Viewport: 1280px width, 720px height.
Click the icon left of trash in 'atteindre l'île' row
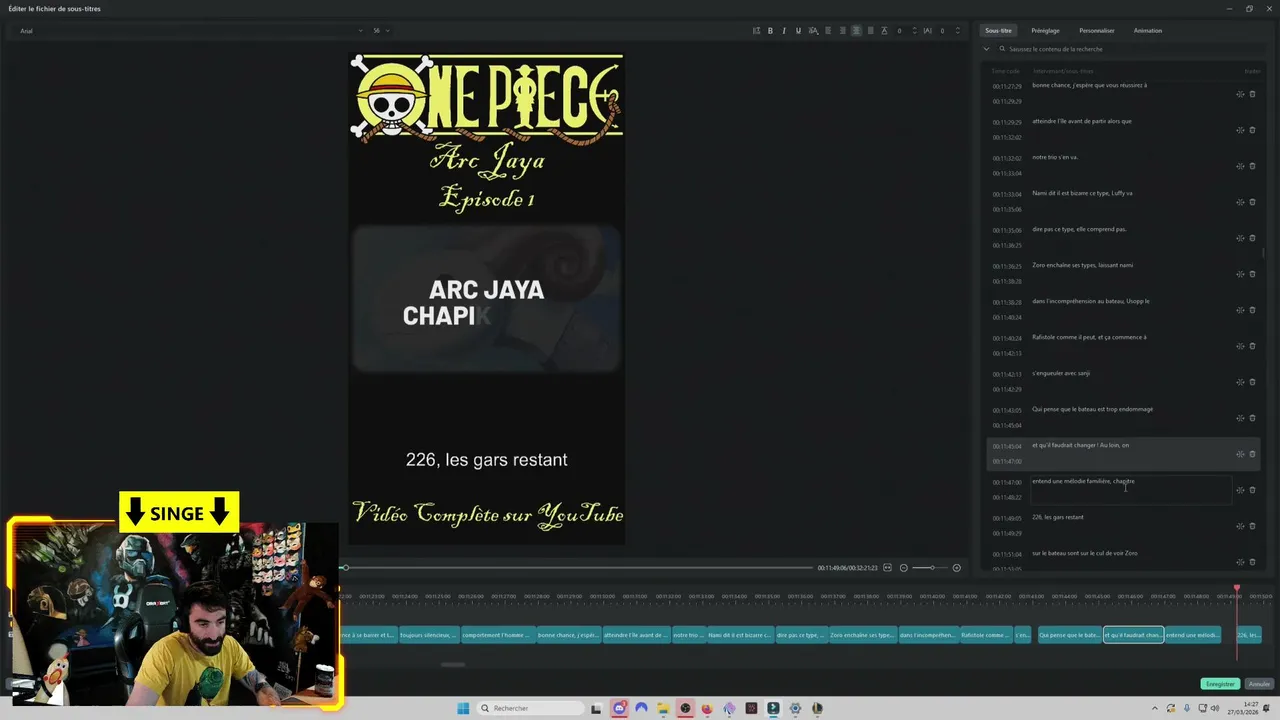[1240, 130]
